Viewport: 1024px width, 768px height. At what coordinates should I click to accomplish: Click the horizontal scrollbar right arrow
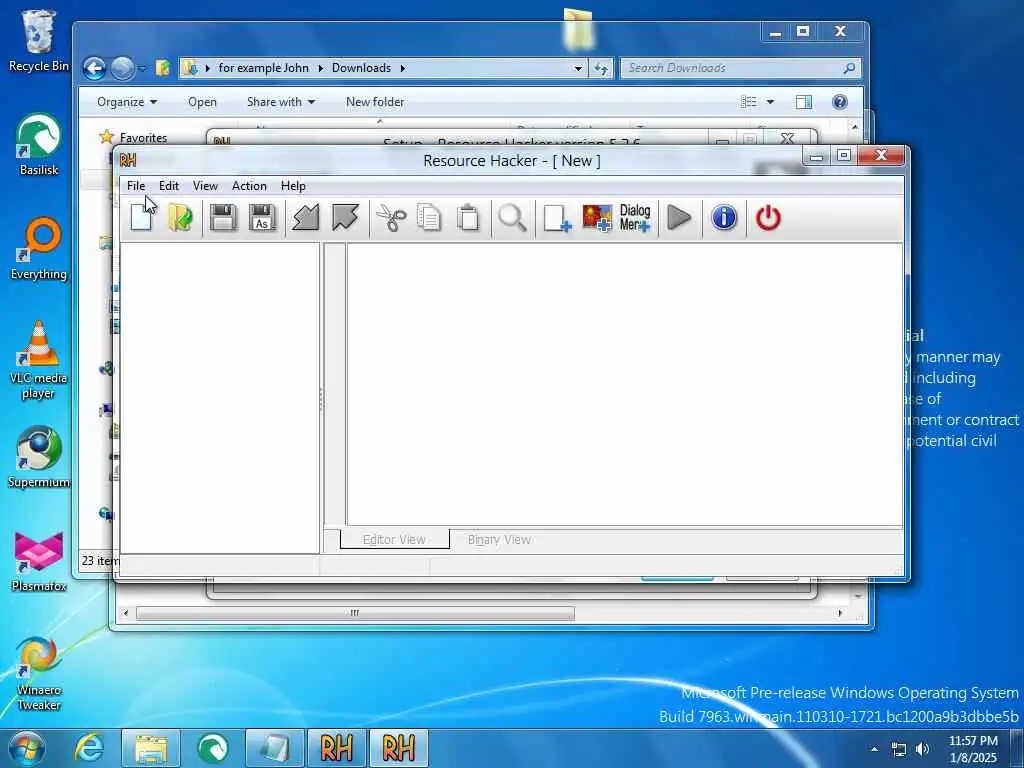click(x=840, y=613)
